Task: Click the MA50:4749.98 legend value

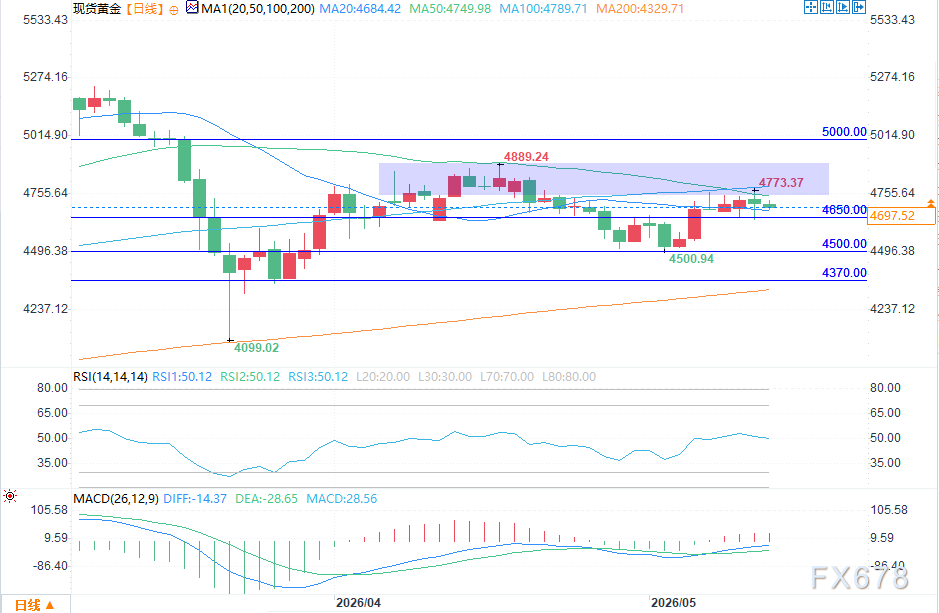Action: point(450,9)
